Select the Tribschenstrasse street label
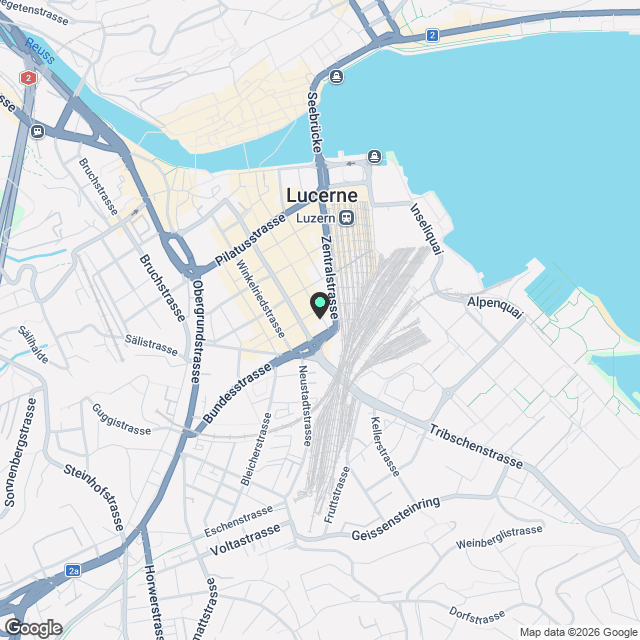The height and width of the screenshot is (640, 640). click(476, 447)
